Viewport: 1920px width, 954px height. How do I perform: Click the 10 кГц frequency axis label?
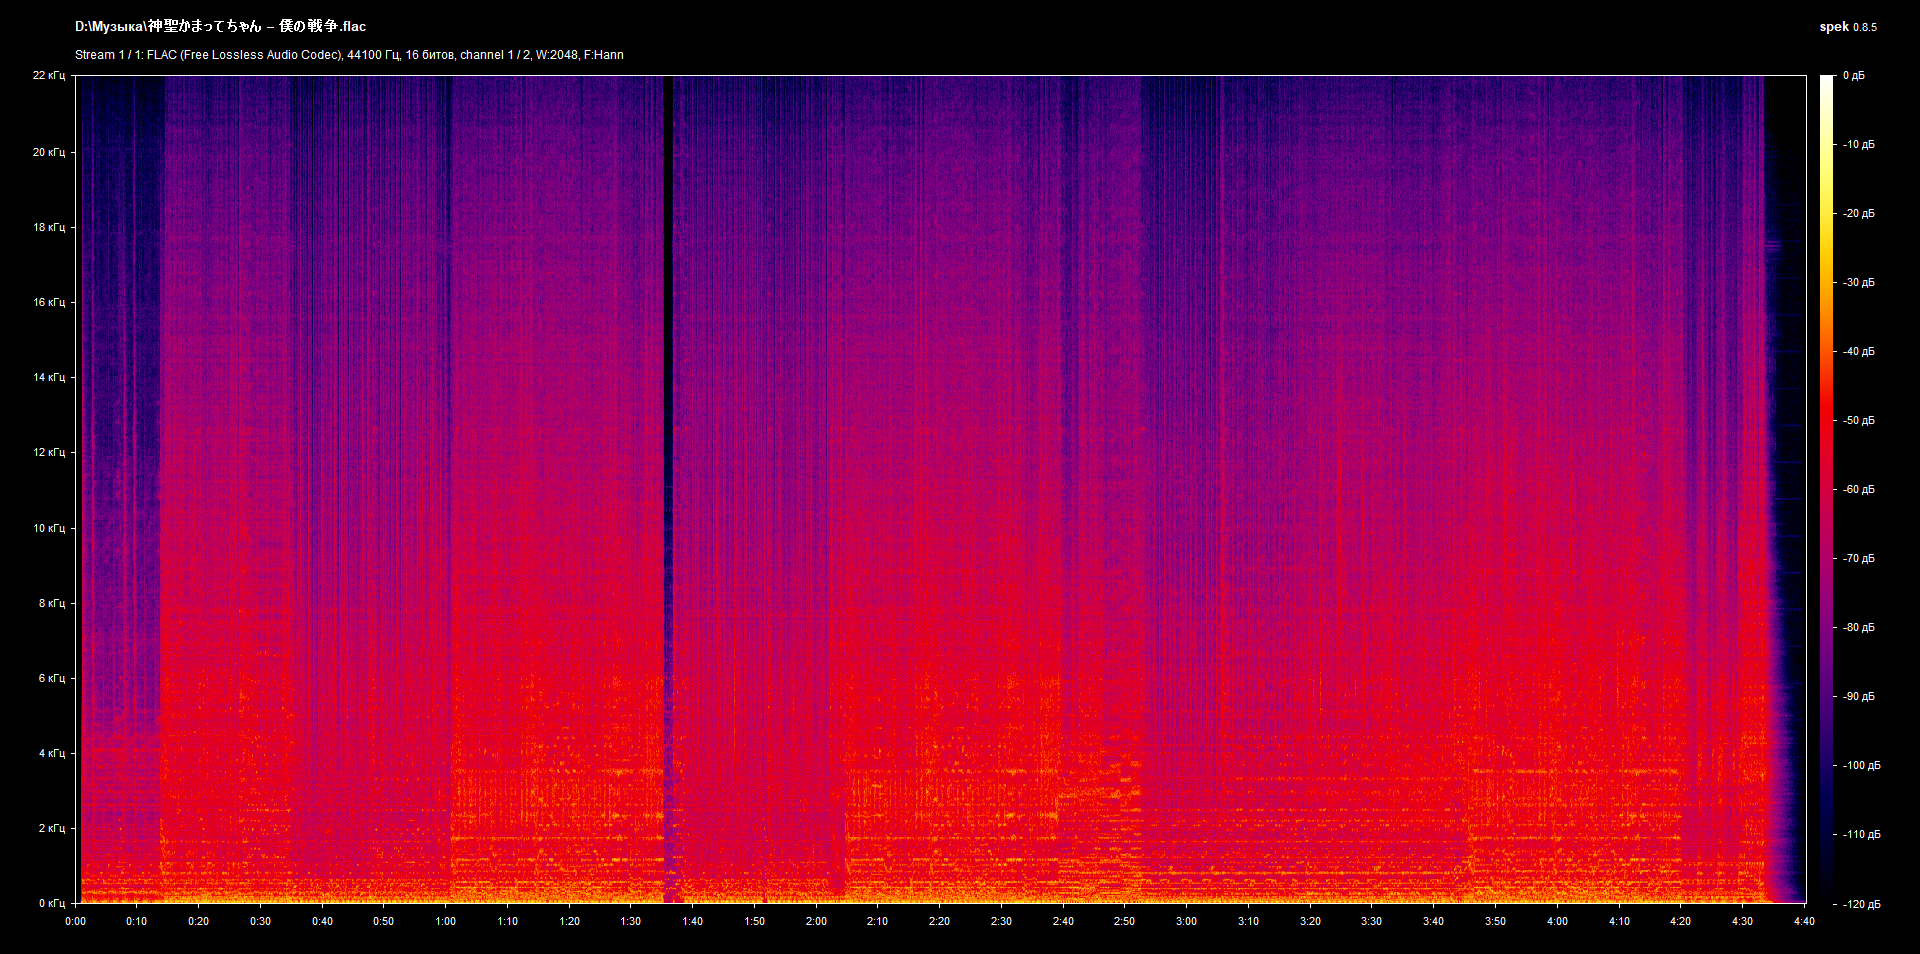coord(49,528)
